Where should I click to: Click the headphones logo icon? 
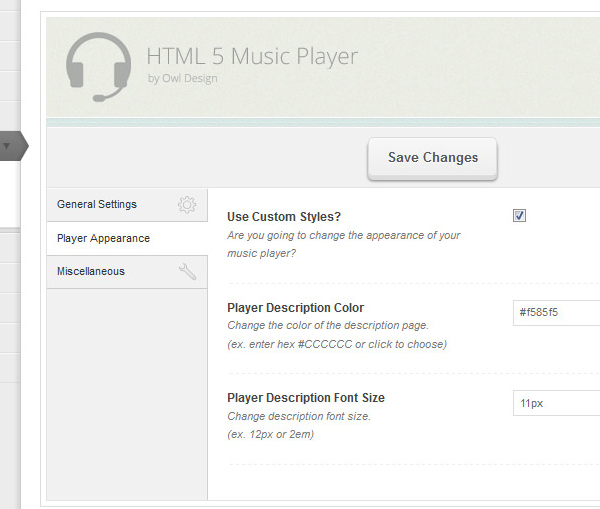[99, 67]
